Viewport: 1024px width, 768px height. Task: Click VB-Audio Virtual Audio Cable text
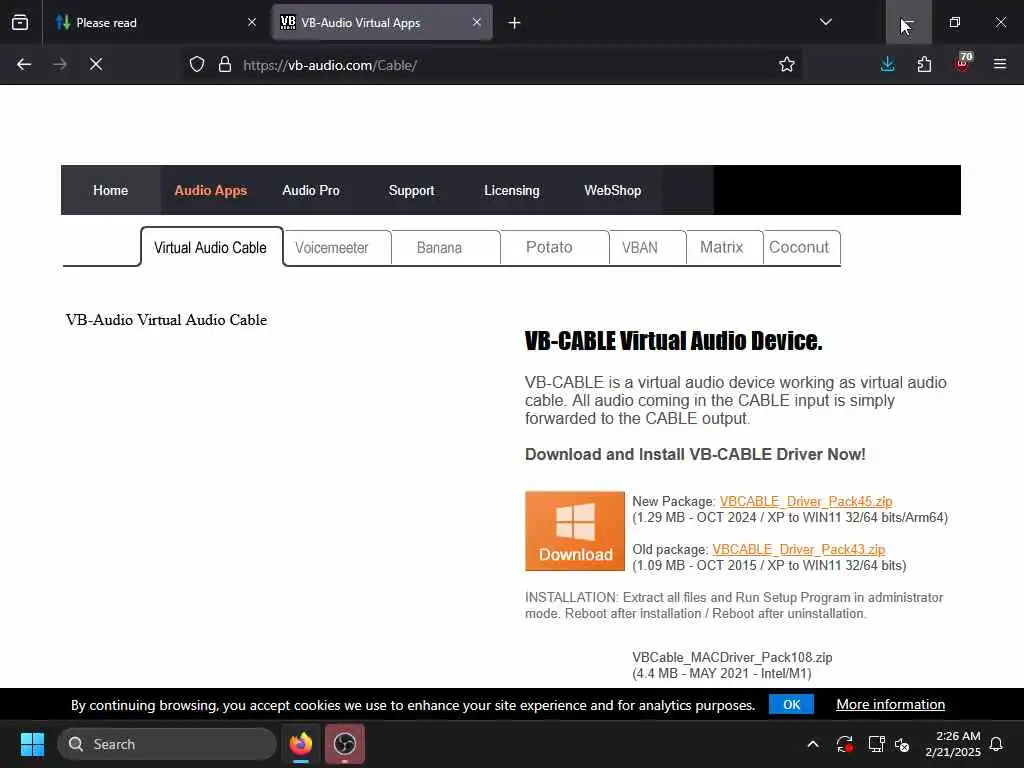[167, 320]
